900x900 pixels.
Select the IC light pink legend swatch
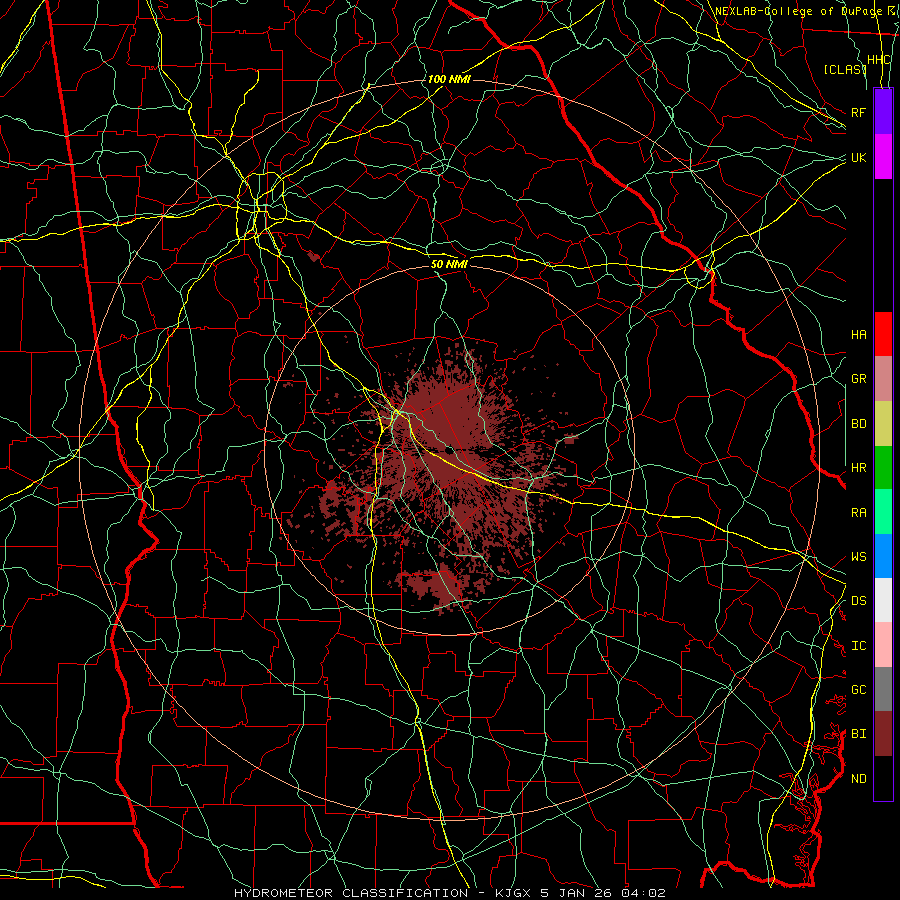(x=883, y=645)
